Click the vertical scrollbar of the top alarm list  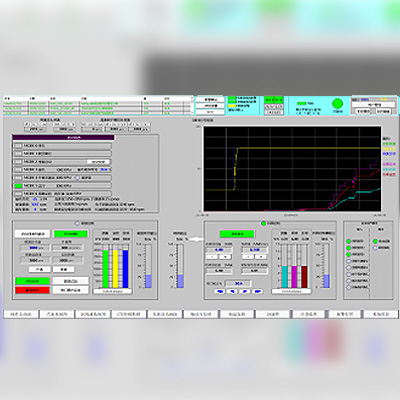(x=192, y=106)
